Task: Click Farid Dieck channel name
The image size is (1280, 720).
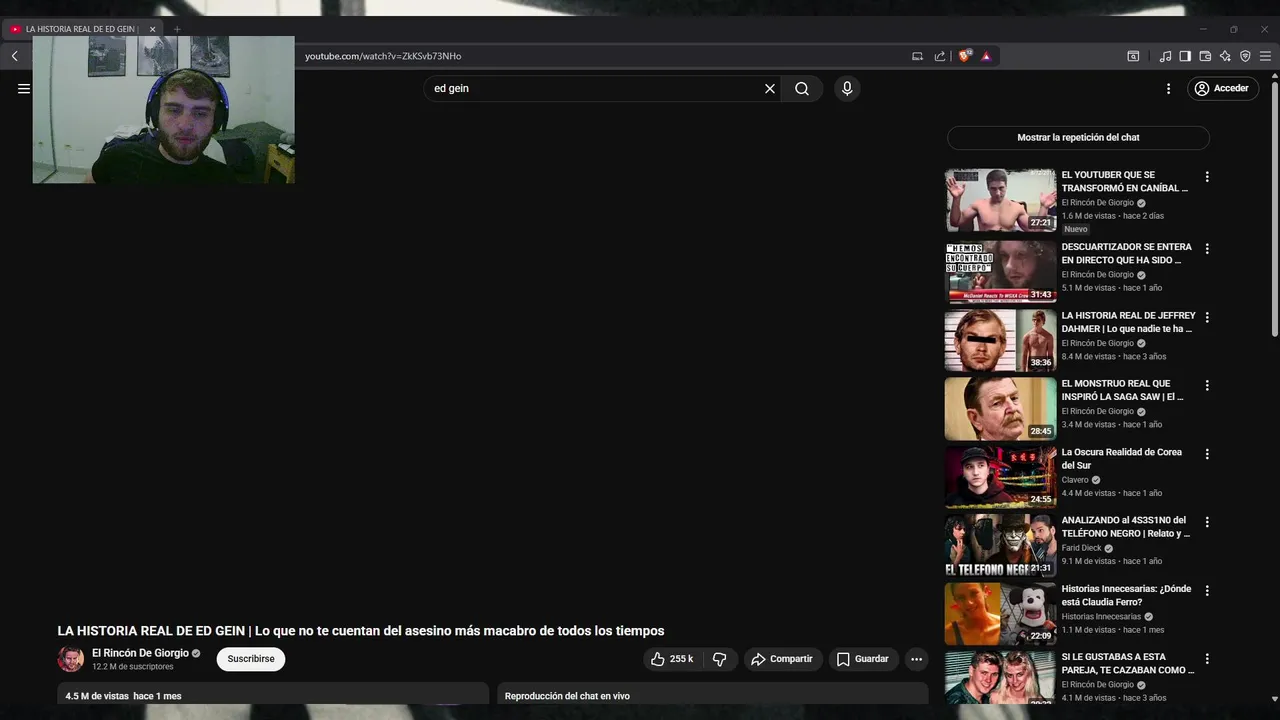Action: 1081,548
